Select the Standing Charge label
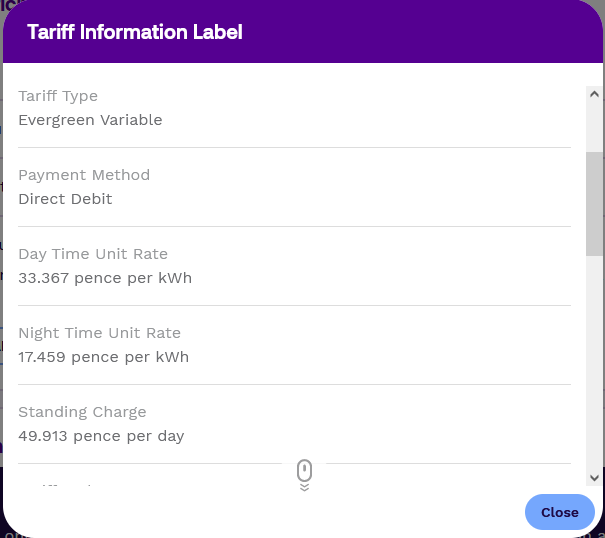 82,412
